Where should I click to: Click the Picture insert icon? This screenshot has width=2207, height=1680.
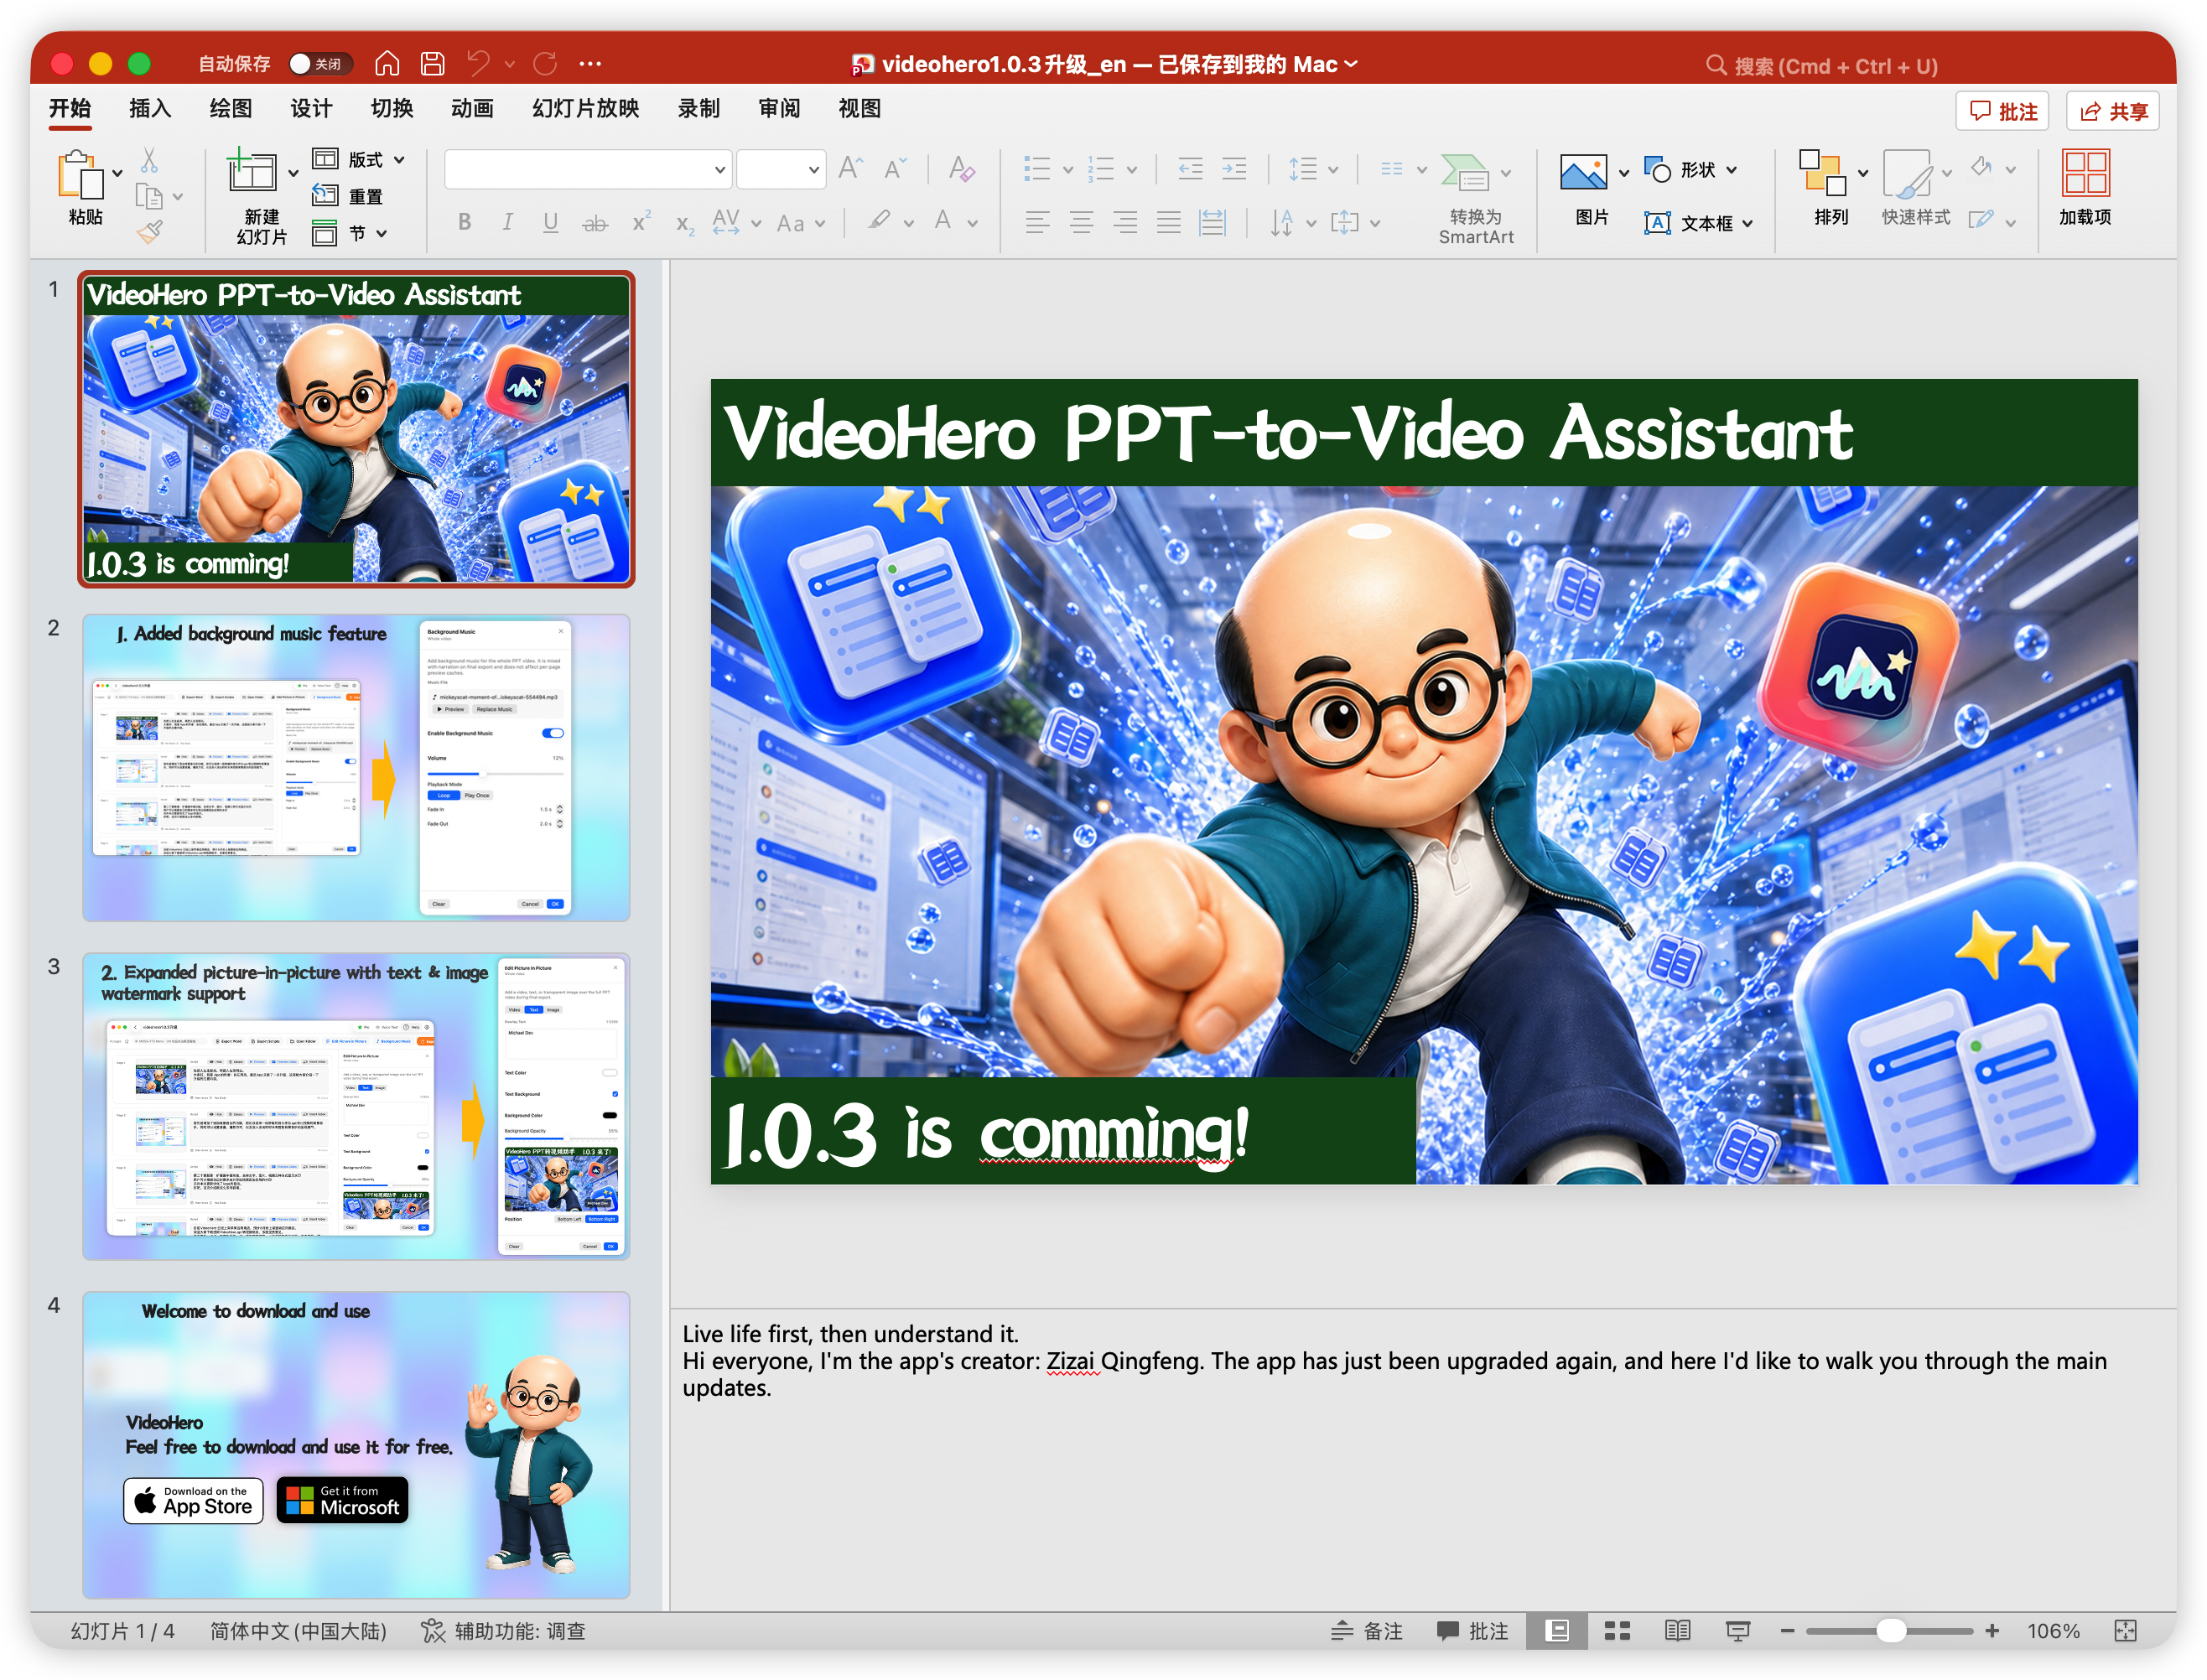click(x=1583, y=172)
